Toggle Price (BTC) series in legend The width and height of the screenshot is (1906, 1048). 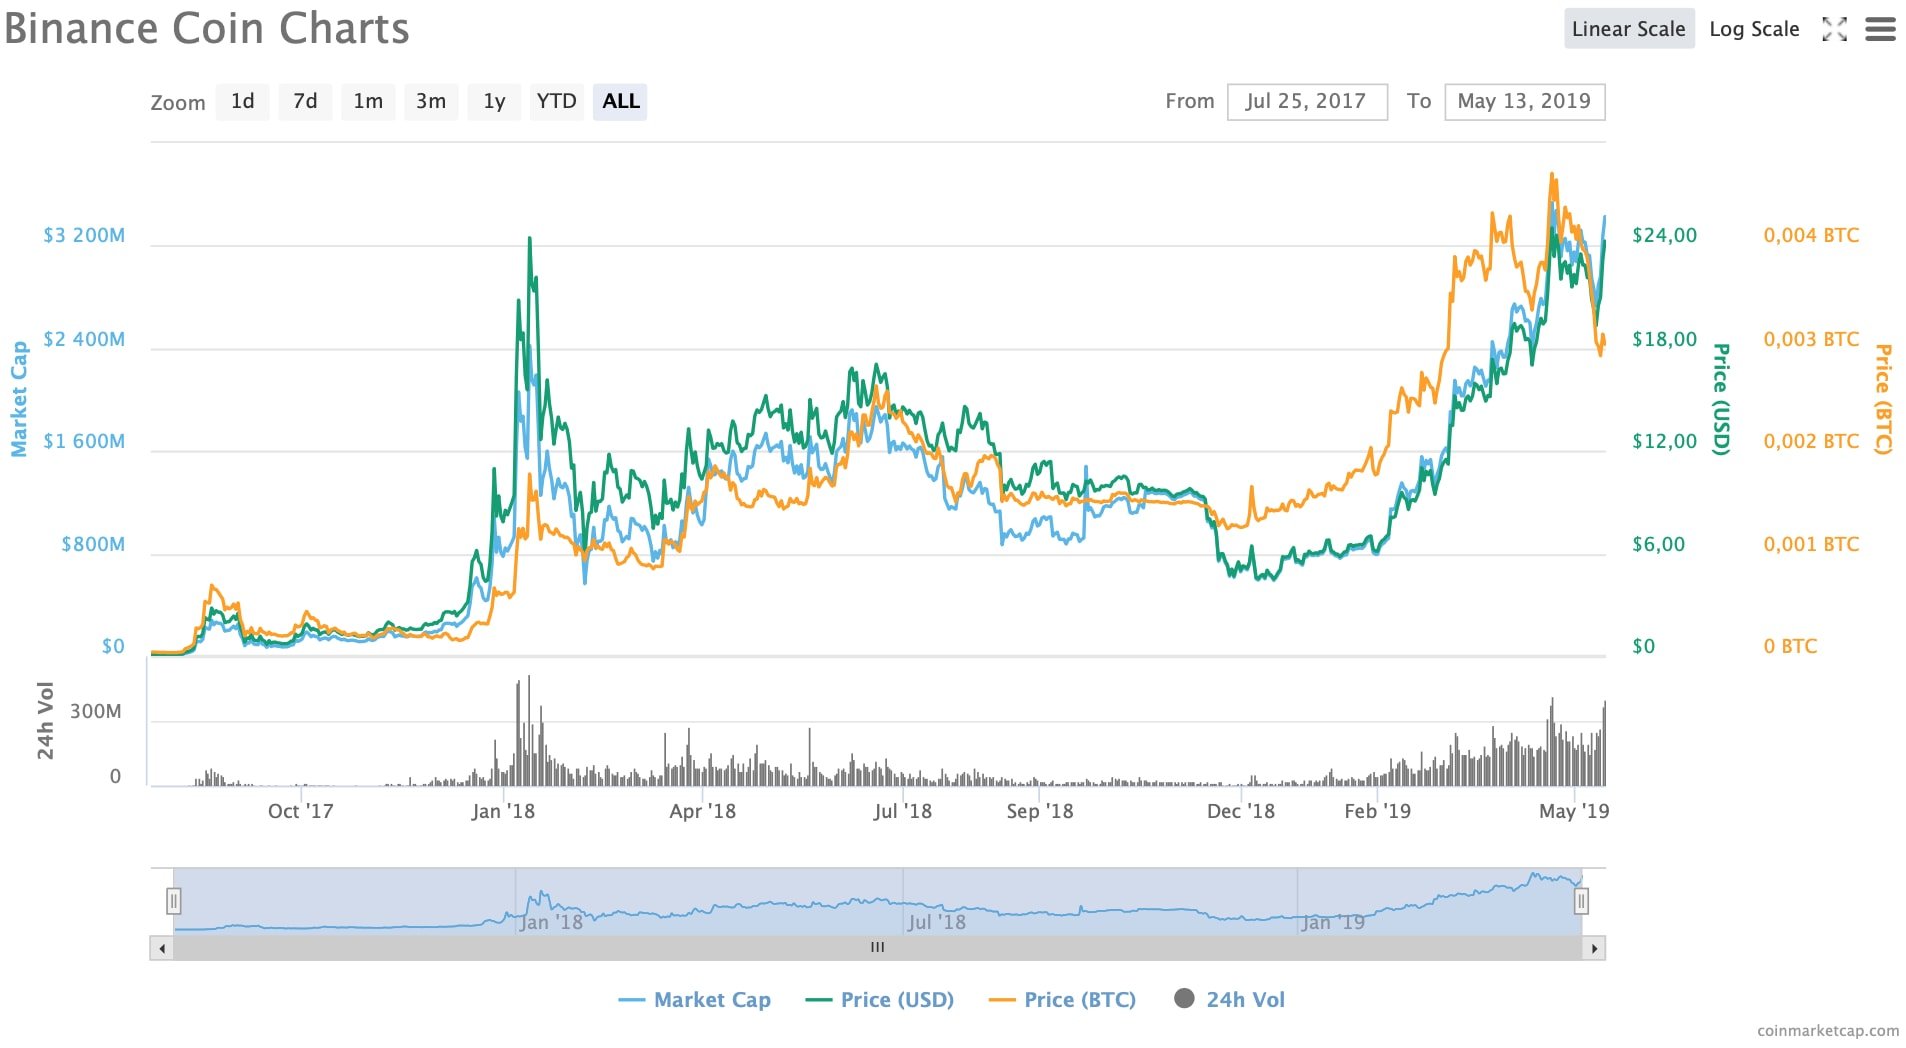click(1062, 999)
